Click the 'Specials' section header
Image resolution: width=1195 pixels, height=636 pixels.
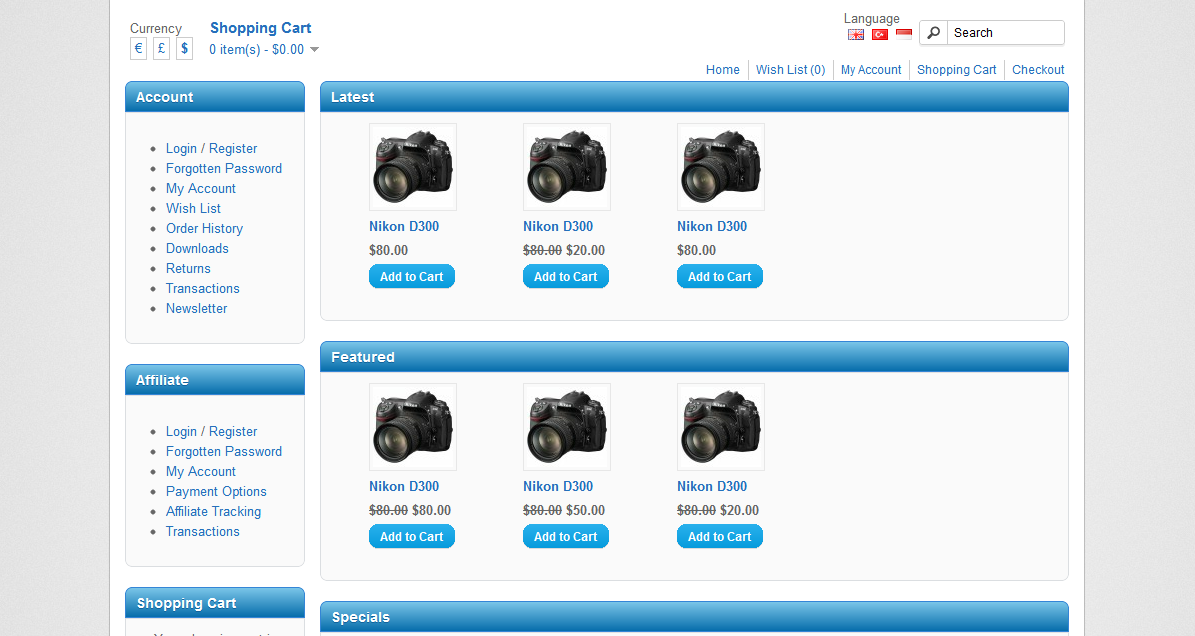coord(694,617)
